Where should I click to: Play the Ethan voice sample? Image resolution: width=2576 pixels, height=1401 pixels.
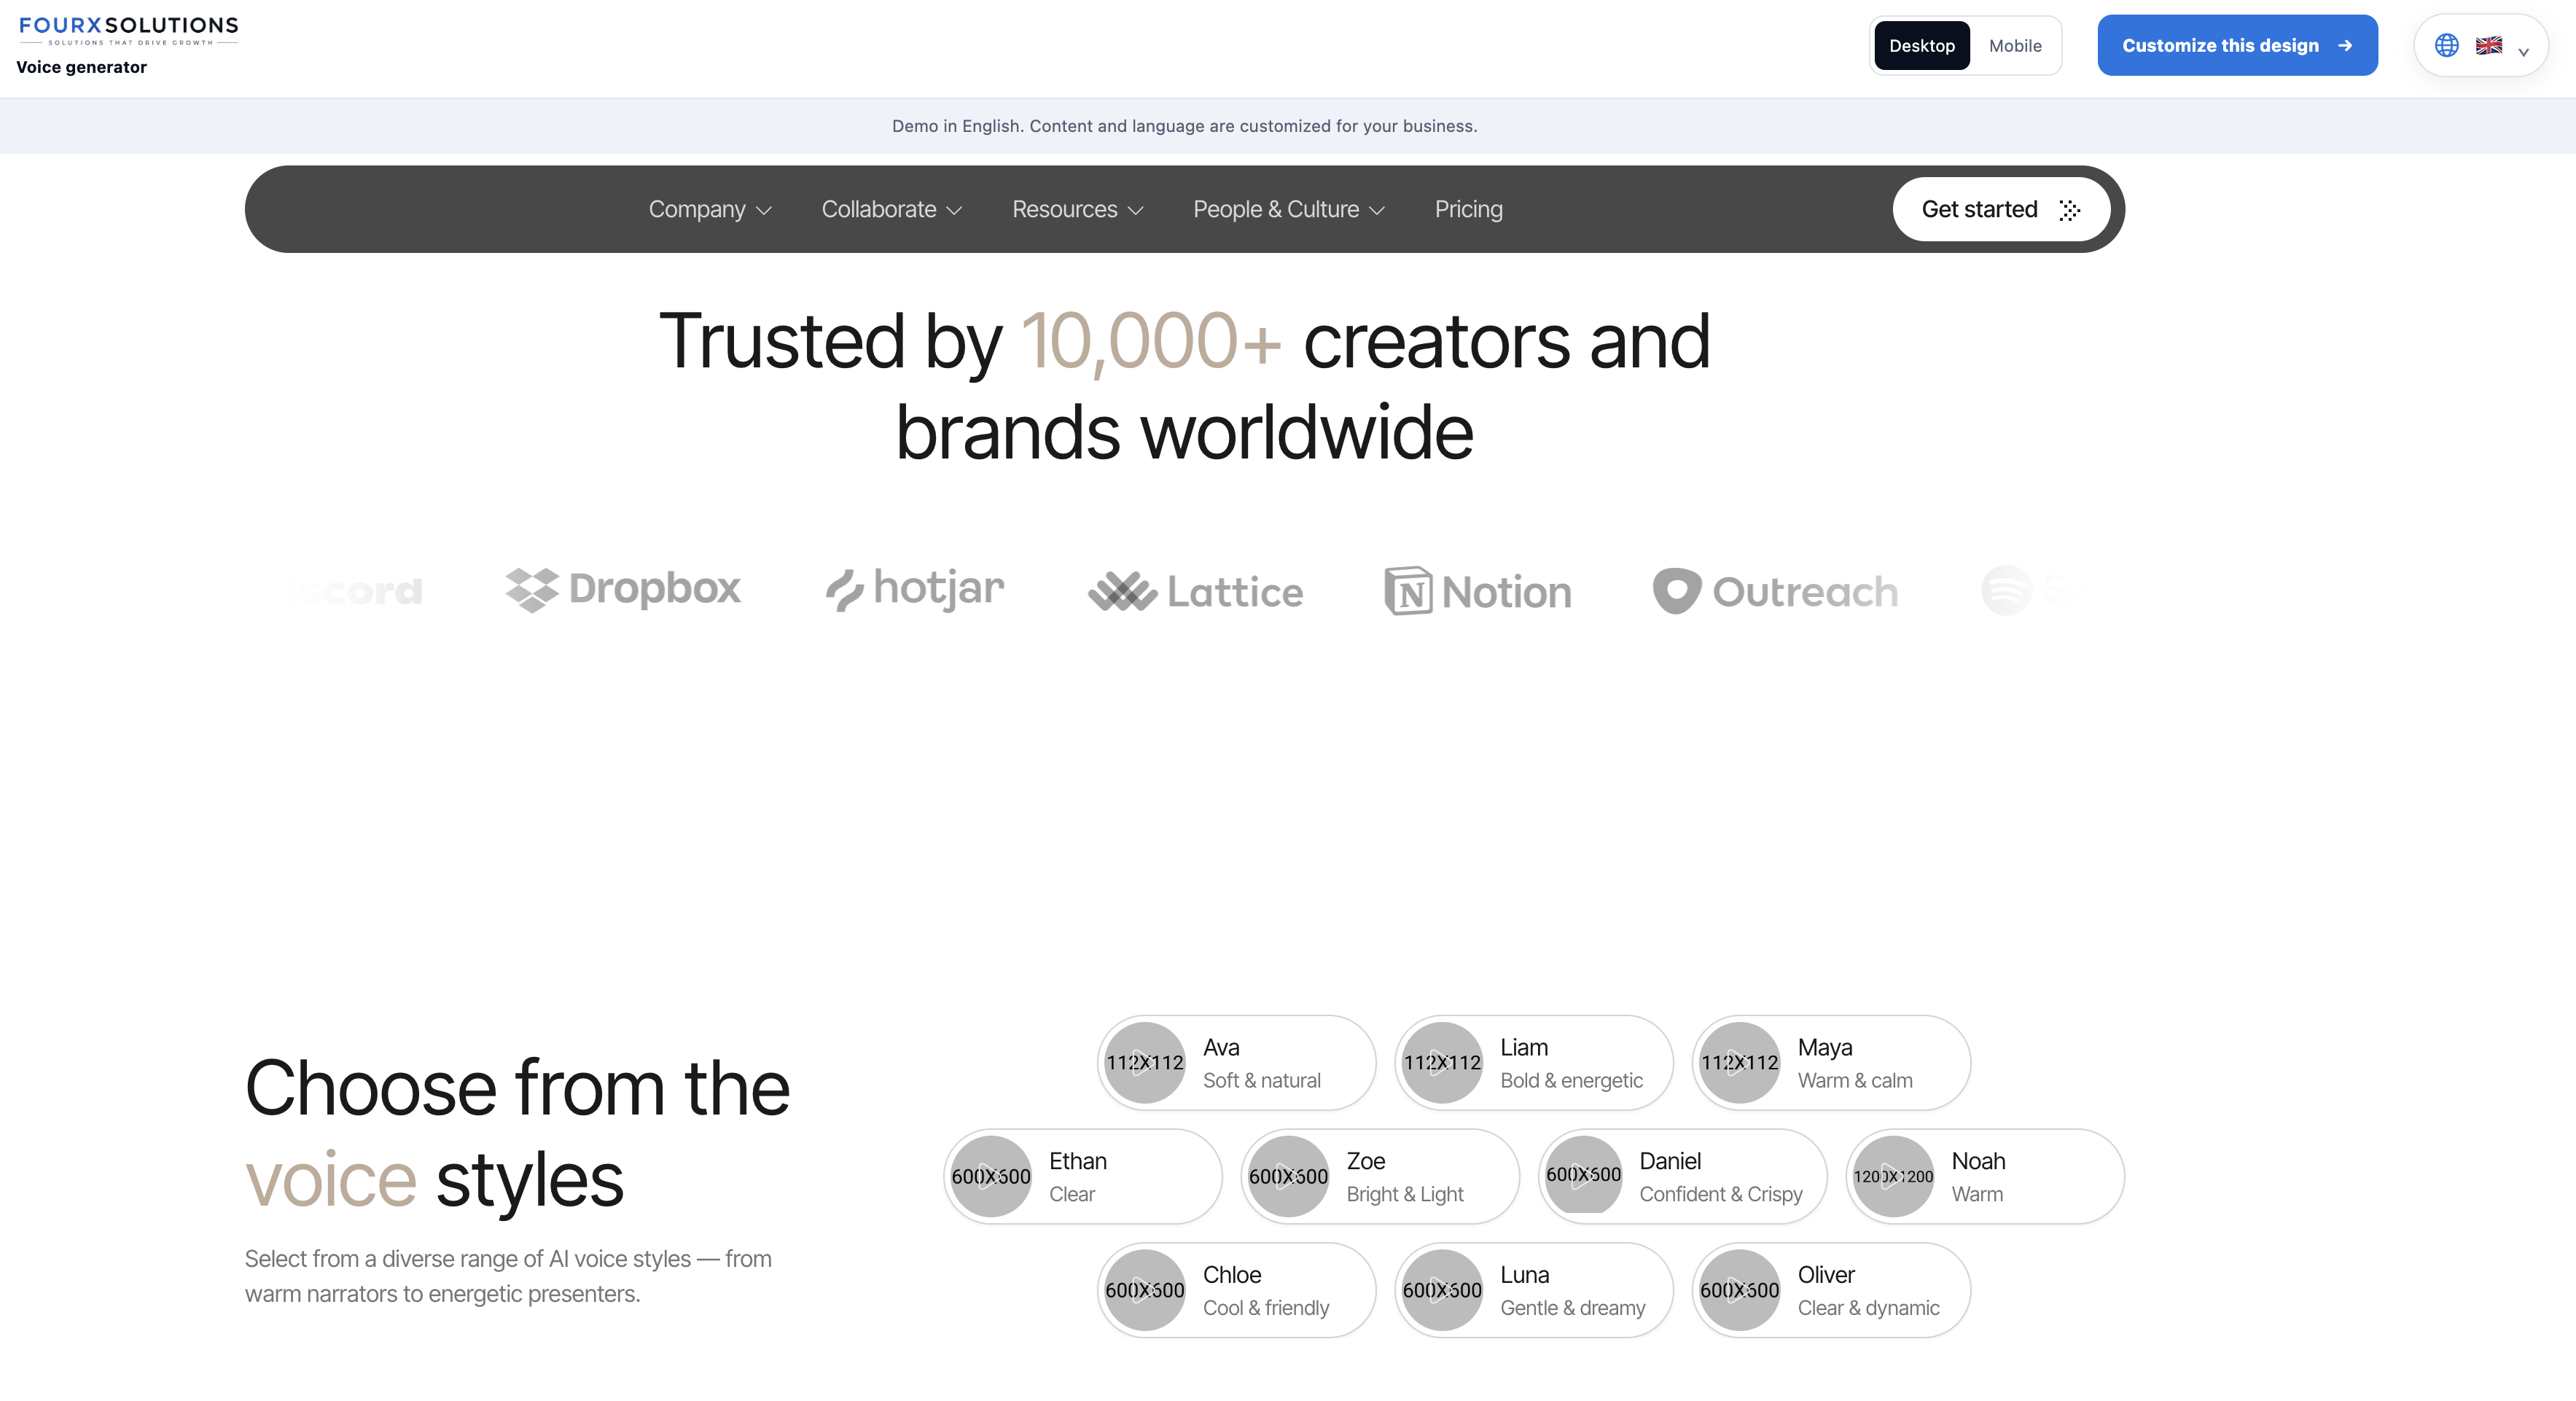pos(990,1177)
